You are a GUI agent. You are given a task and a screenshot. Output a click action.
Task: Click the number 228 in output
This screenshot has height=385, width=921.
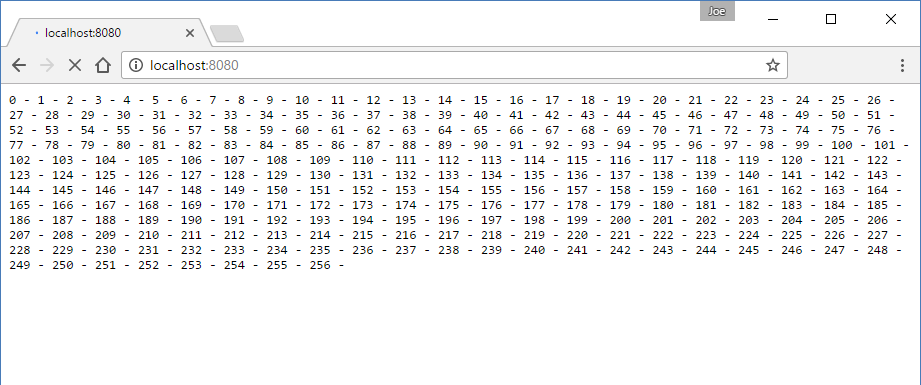(20, 250)
